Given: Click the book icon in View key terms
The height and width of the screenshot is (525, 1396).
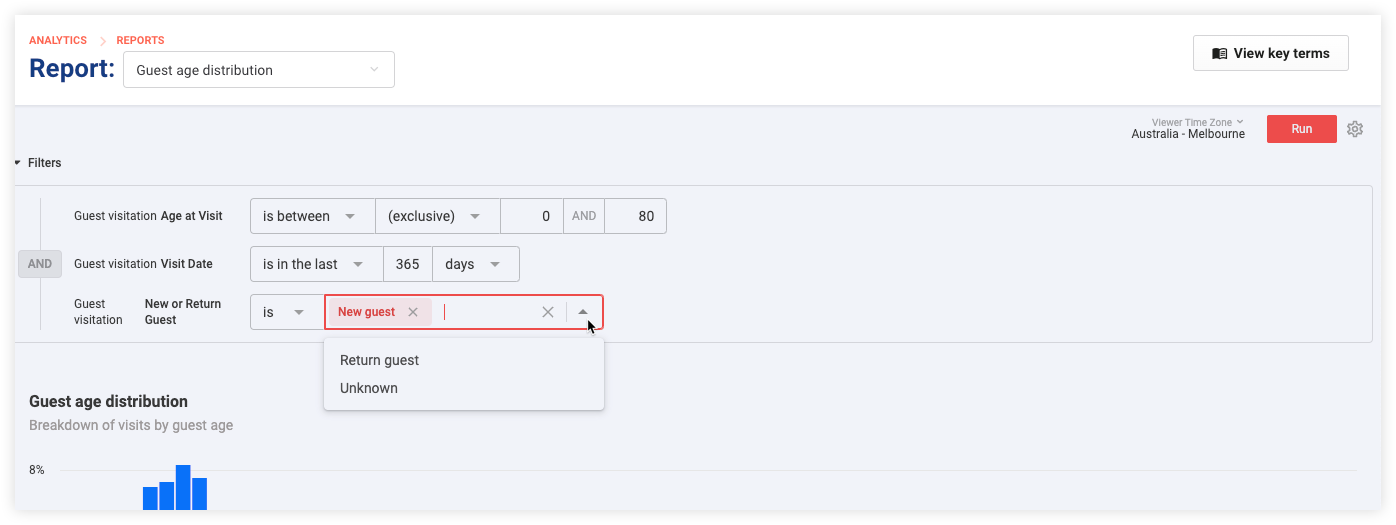Looking at the screenshot, I should (1220, 54).
